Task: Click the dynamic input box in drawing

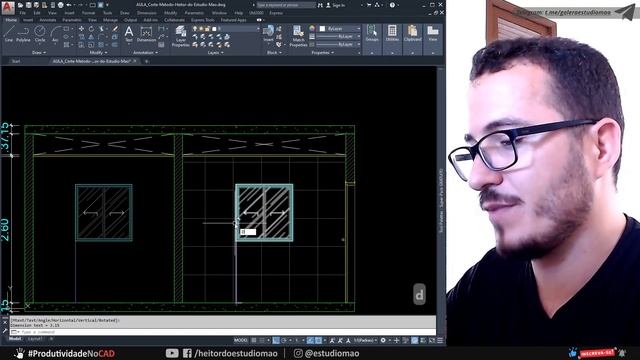Action: tap(248, 232)
